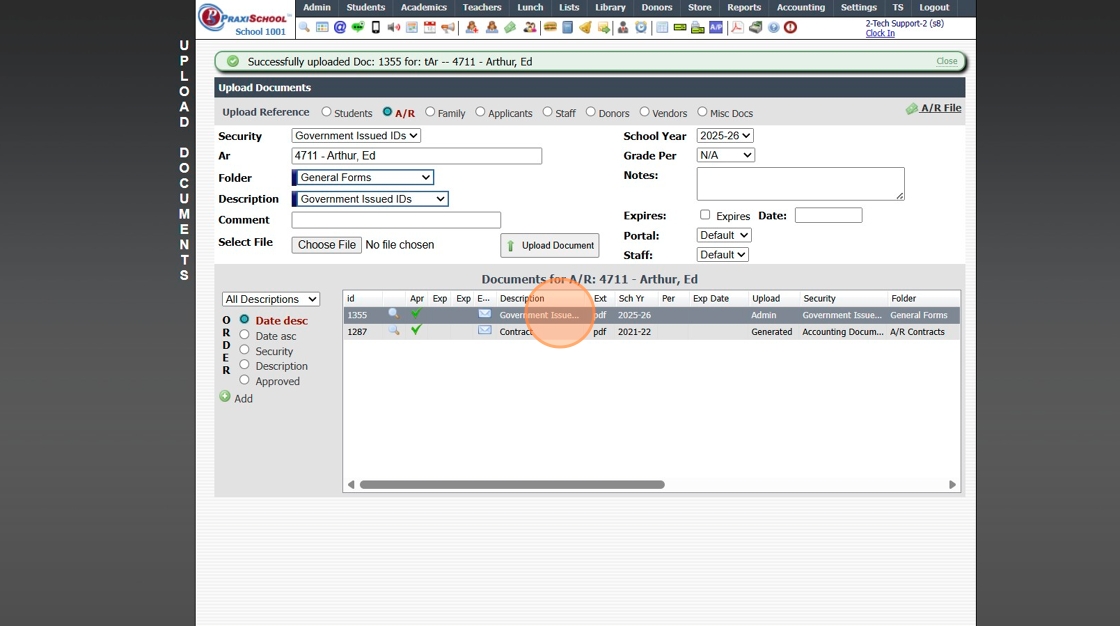Image resolution: width=1120 pixels, height=626 pixels.
Task: Click the red PDF toolbar icon
Action: point(737,27)
